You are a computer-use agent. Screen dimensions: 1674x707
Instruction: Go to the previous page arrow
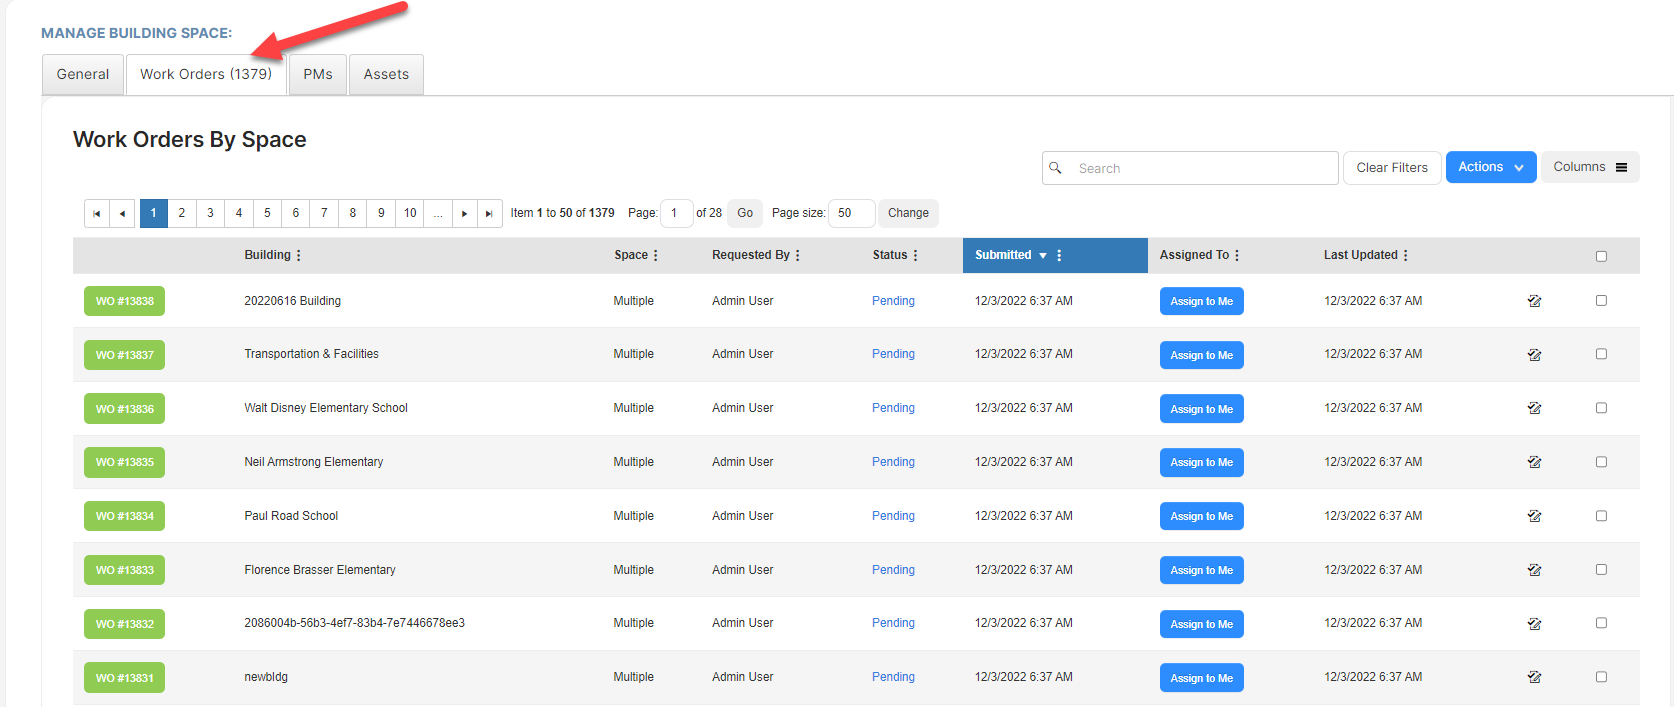(x=122, y=213)
